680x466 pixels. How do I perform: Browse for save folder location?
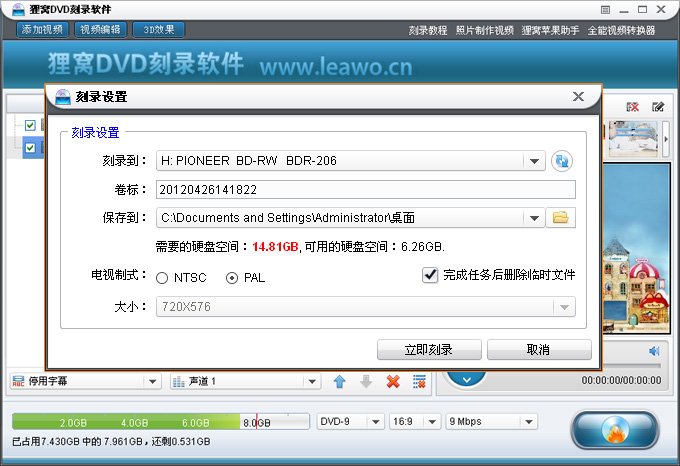(x=561, y=218)
